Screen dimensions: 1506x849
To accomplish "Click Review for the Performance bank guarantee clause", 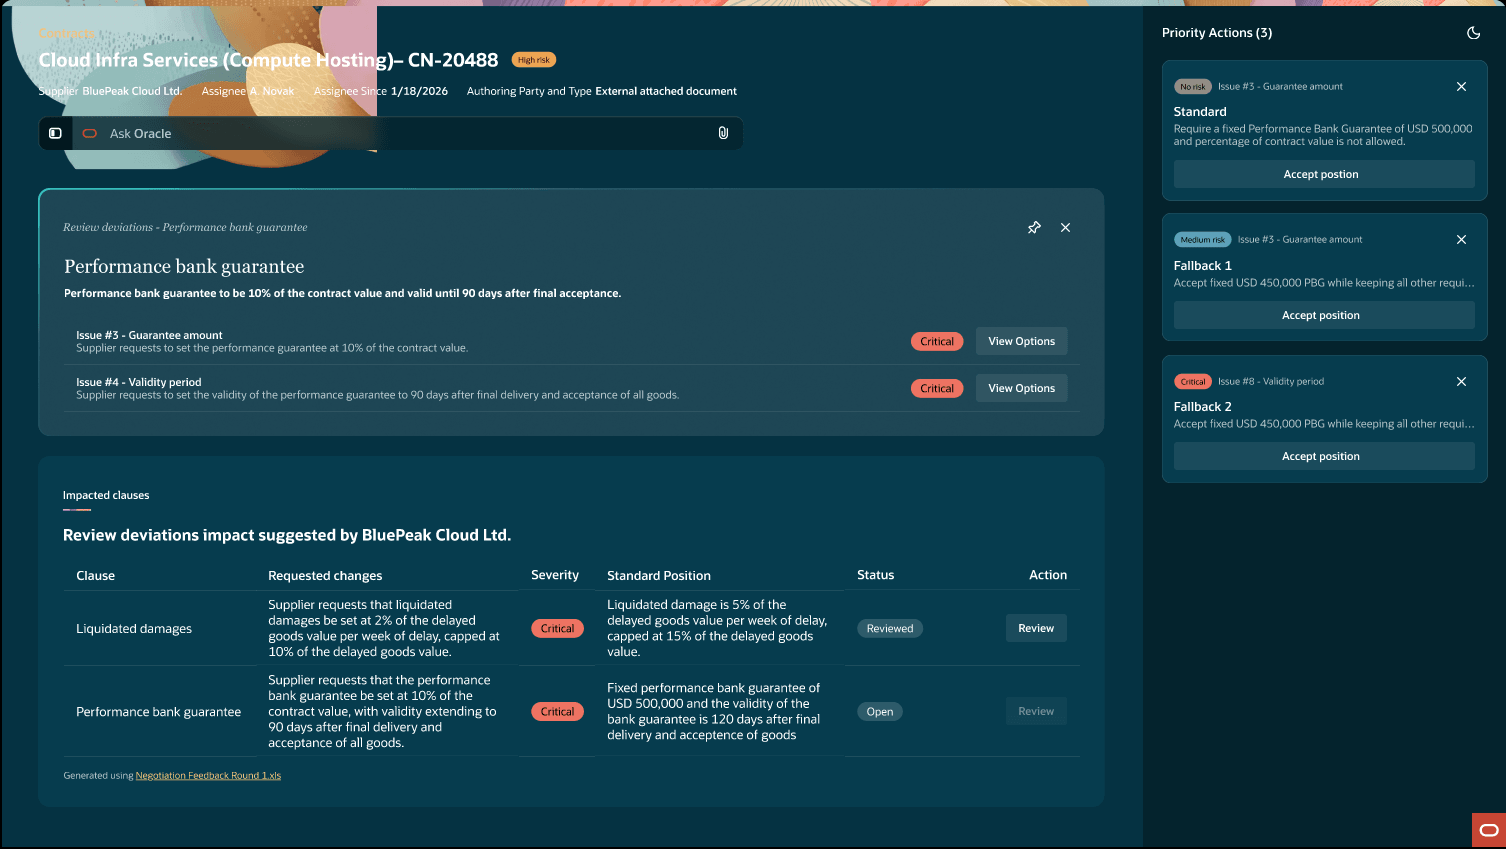I will [1036, 711].
